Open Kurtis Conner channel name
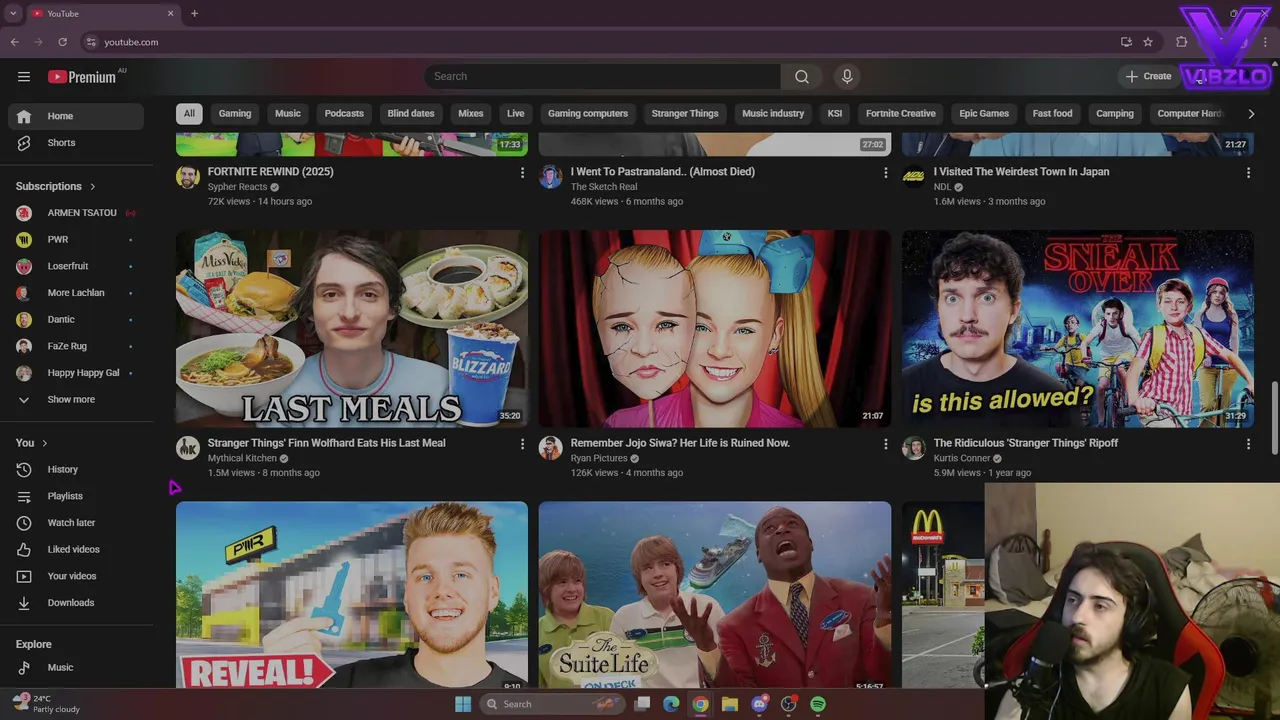 (962, 458)
